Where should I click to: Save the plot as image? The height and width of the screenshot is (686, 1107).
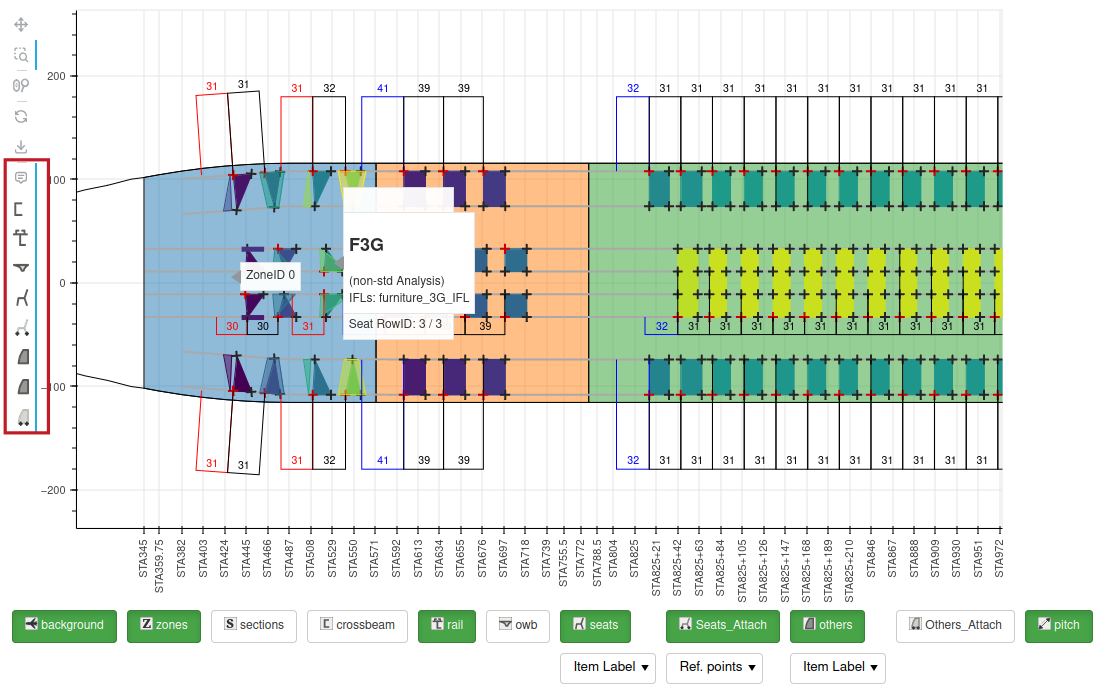click(21, 147)
